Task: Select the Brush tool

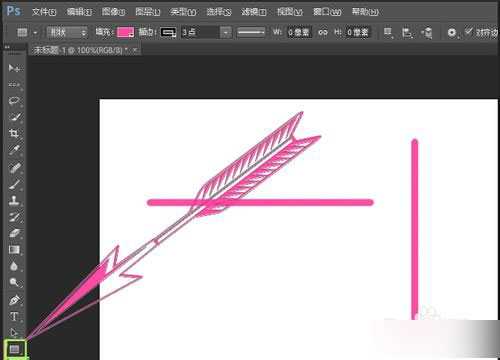Action: (14, 184)
